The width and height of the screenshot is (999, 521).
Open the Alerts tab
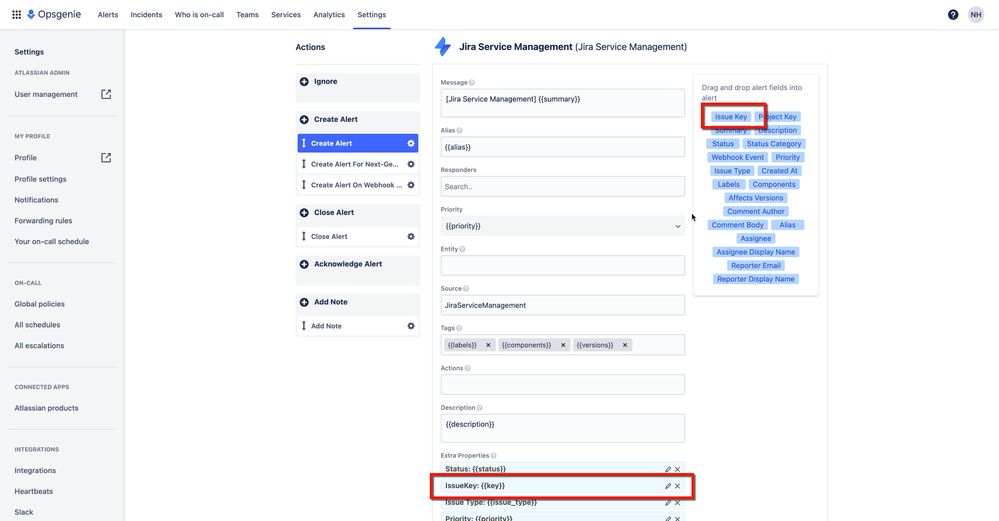click(108, 15)
